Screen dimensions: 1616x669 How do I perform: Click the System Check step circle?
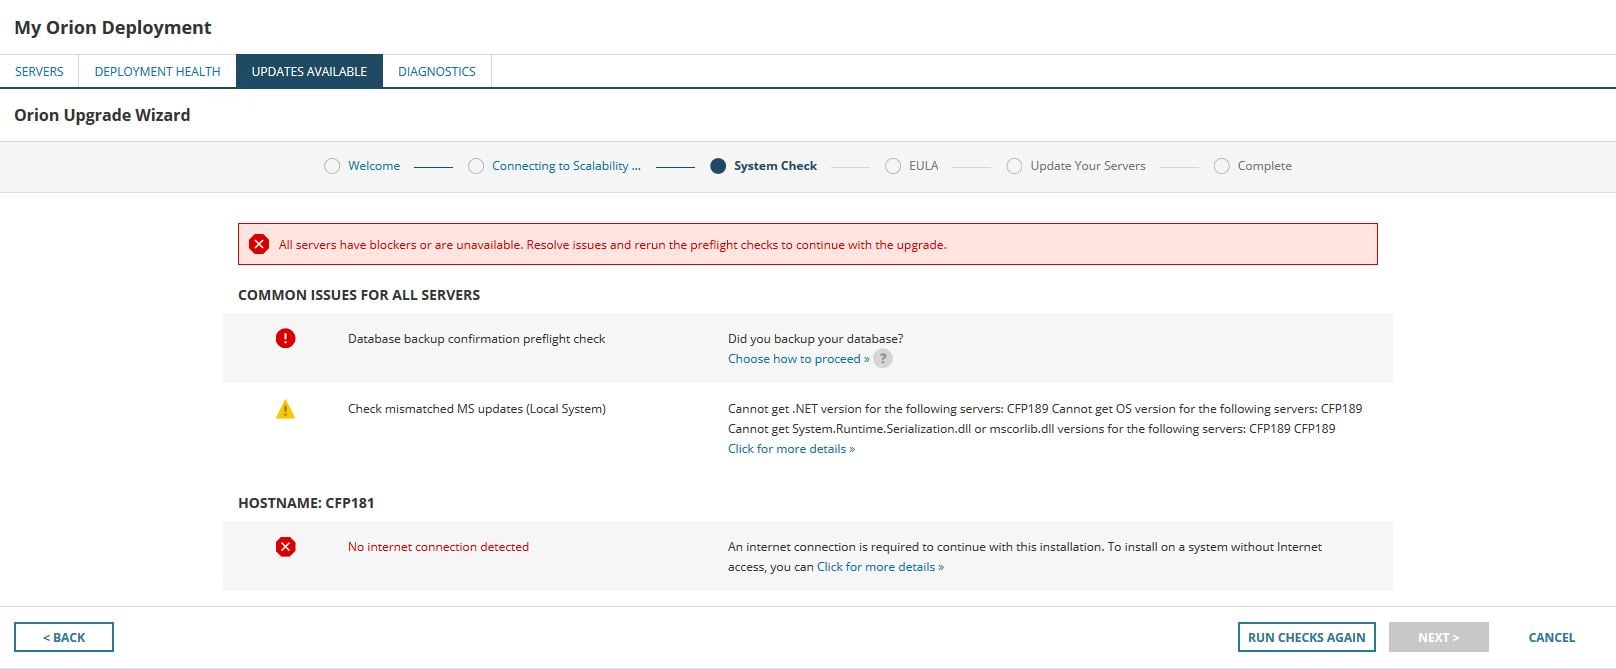pos(718,166)
